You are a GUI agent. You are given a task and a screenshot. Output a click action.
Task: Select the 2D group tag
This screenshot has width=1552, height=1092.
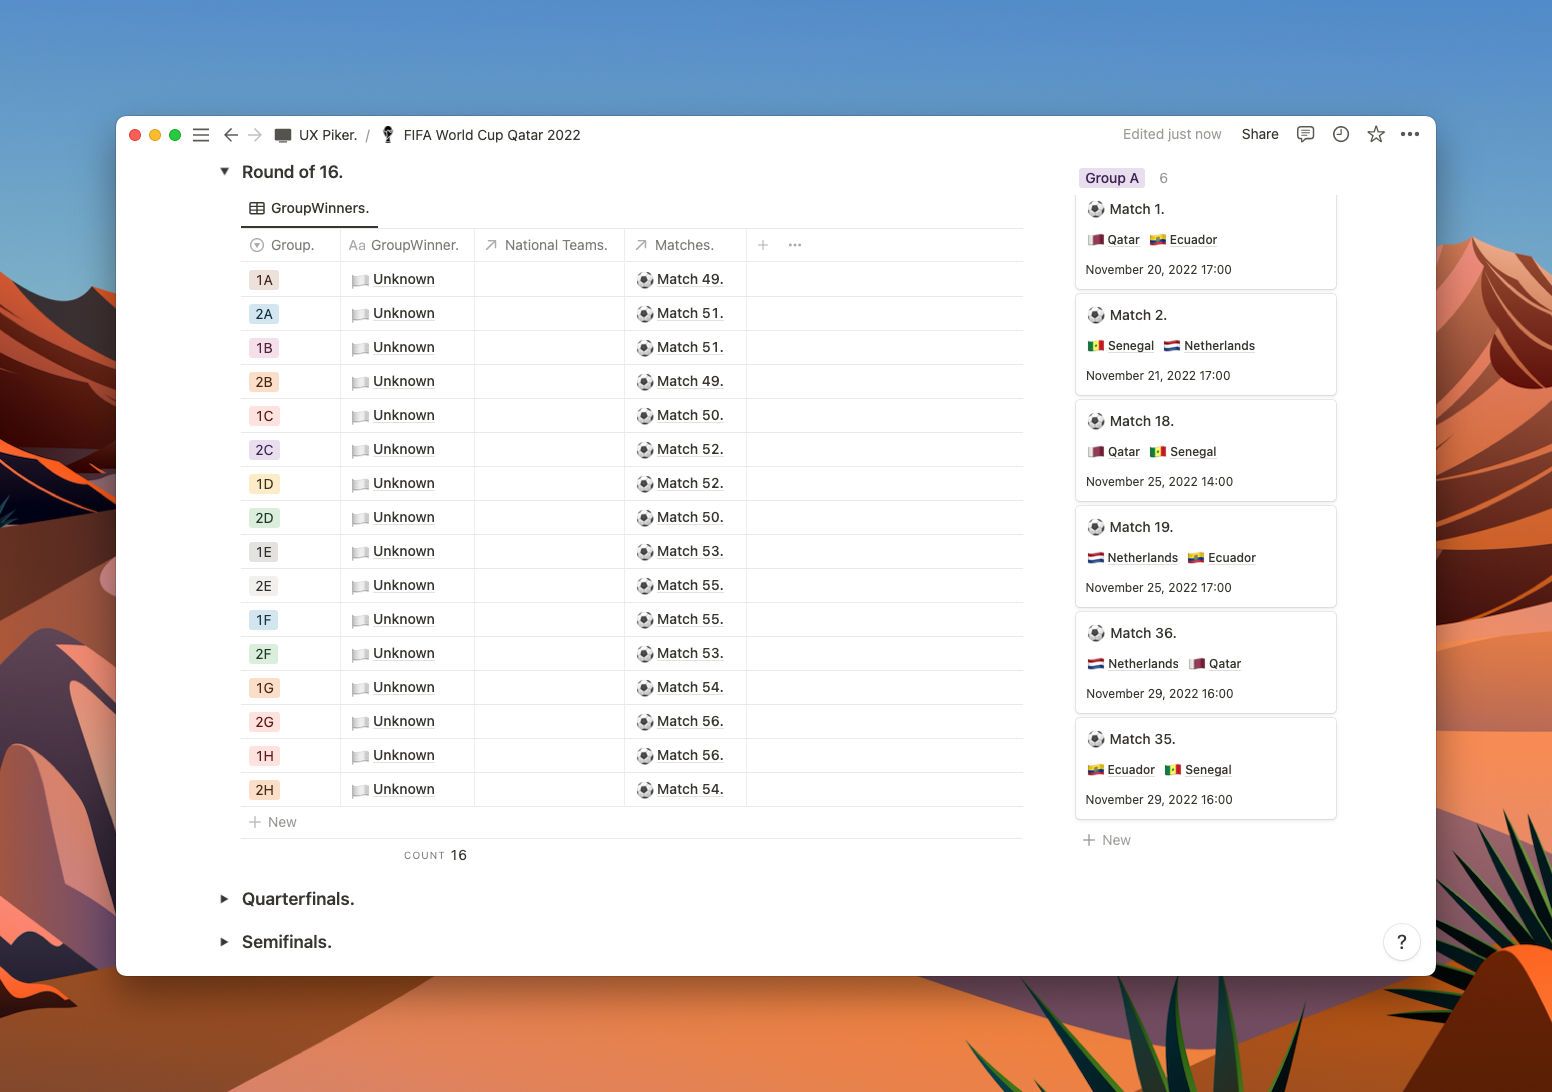(264, 518)
